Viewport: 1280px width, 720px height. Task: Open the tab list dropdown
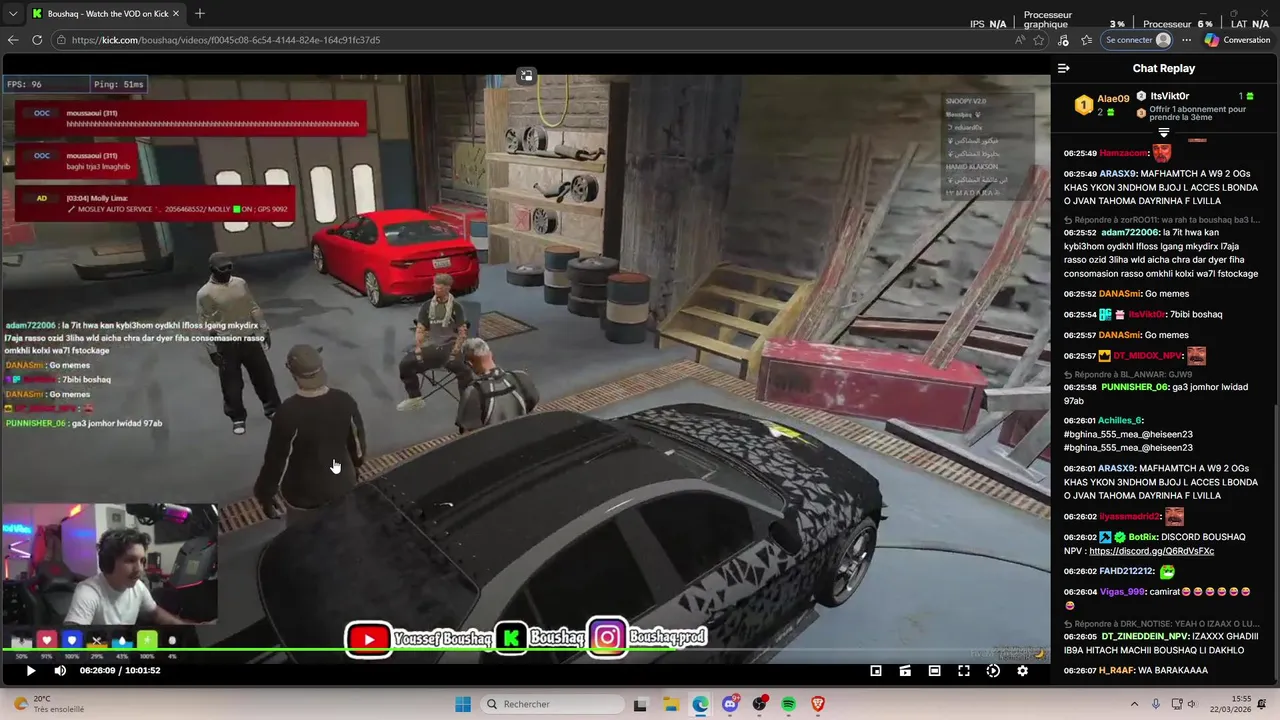pyautogui.click(x=13, y=14)
